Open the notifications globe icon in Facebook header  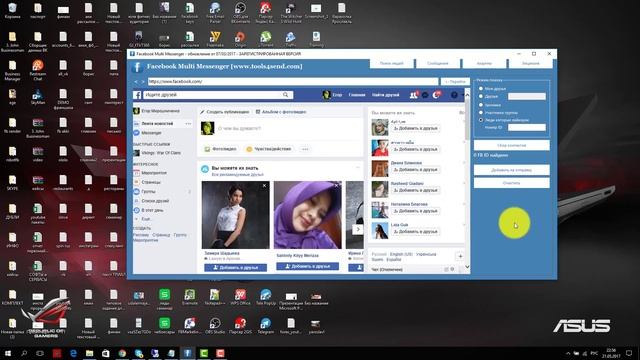(436, 95)
